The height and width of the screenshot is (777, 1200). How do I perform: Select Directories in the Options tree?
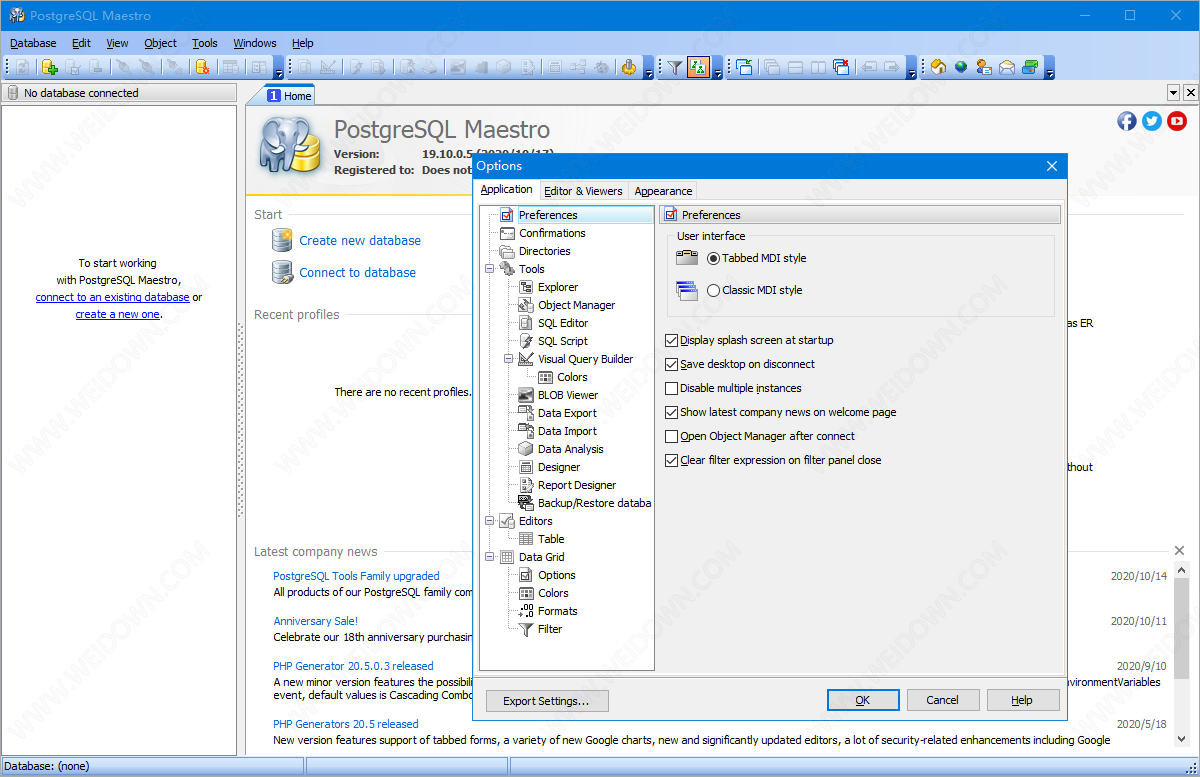tap(544, 251)
